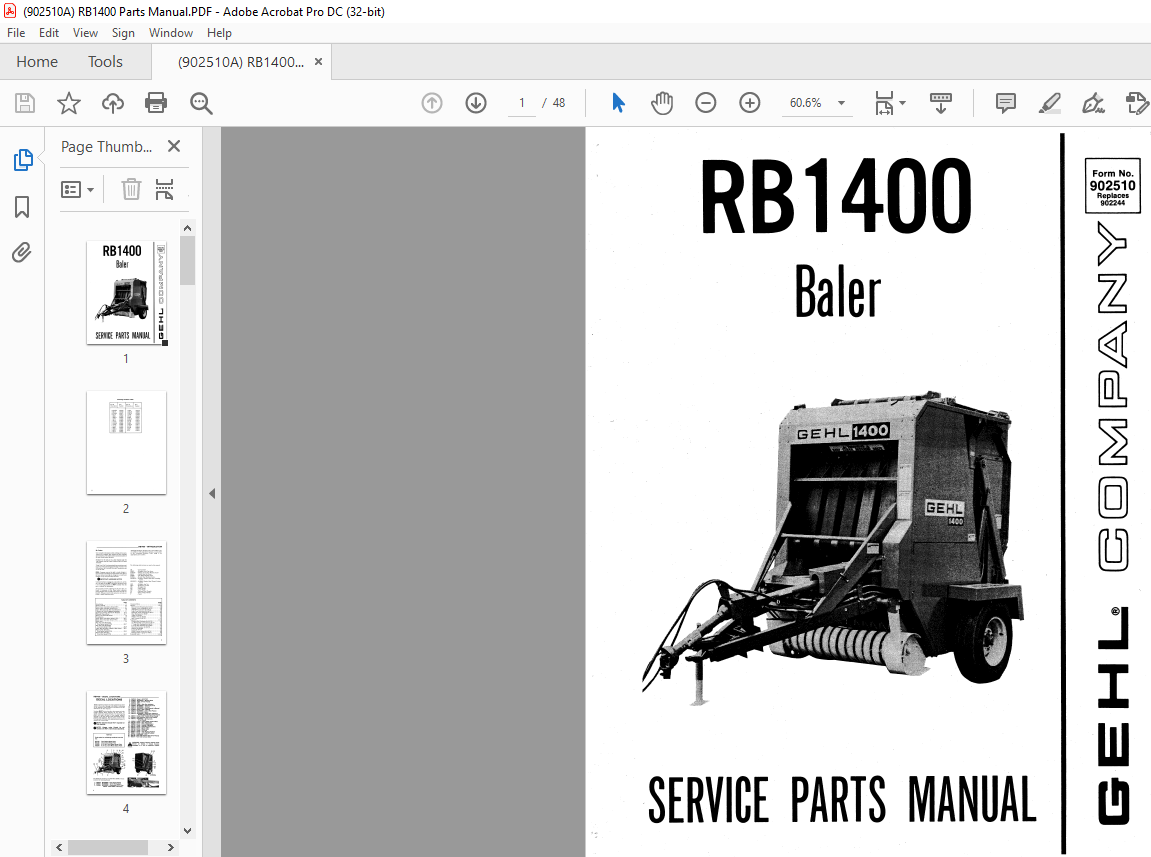Click the 60.6% zoom value field

point(805,103)
